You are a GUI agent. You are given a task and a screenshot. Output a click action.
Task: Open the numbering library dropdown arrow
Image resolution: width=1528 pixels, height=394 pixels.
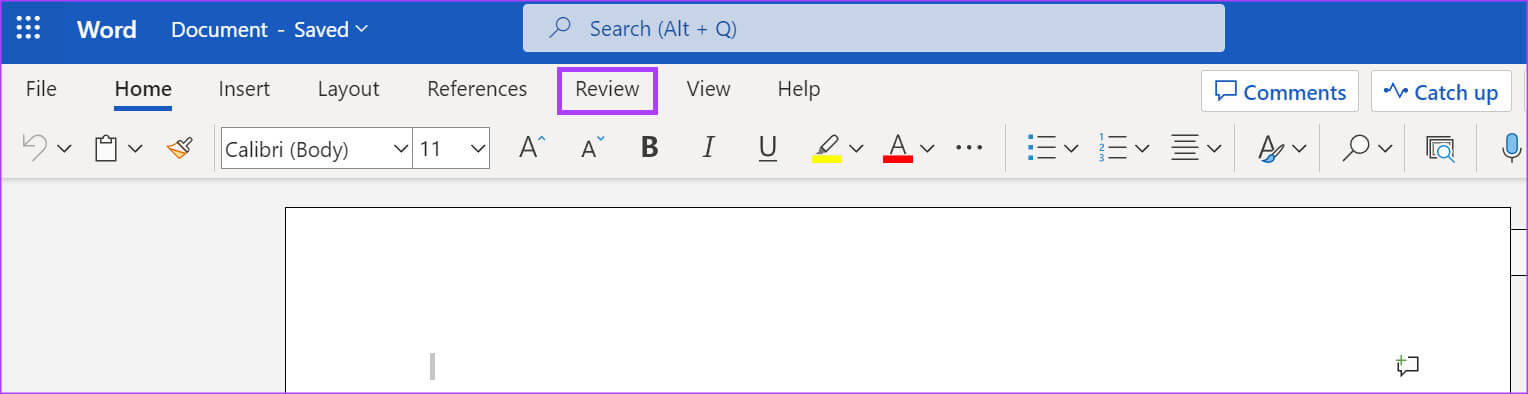coord(1142,149)
